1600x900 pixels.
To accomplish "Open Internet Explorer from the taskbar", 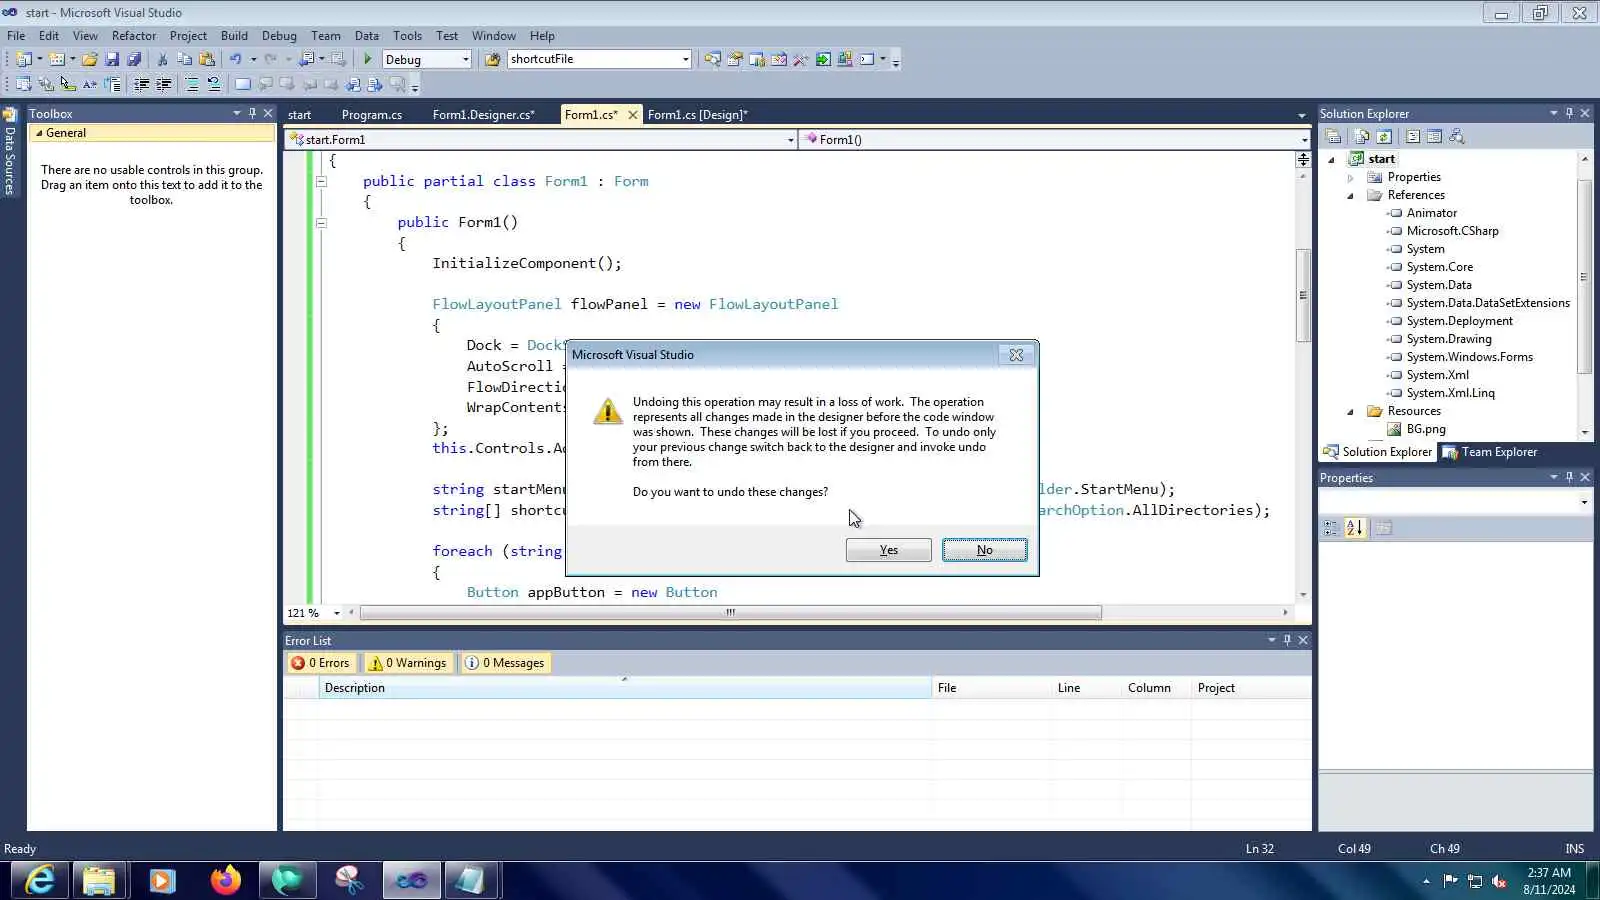I will pyautogui.click(x=40, y=880).
